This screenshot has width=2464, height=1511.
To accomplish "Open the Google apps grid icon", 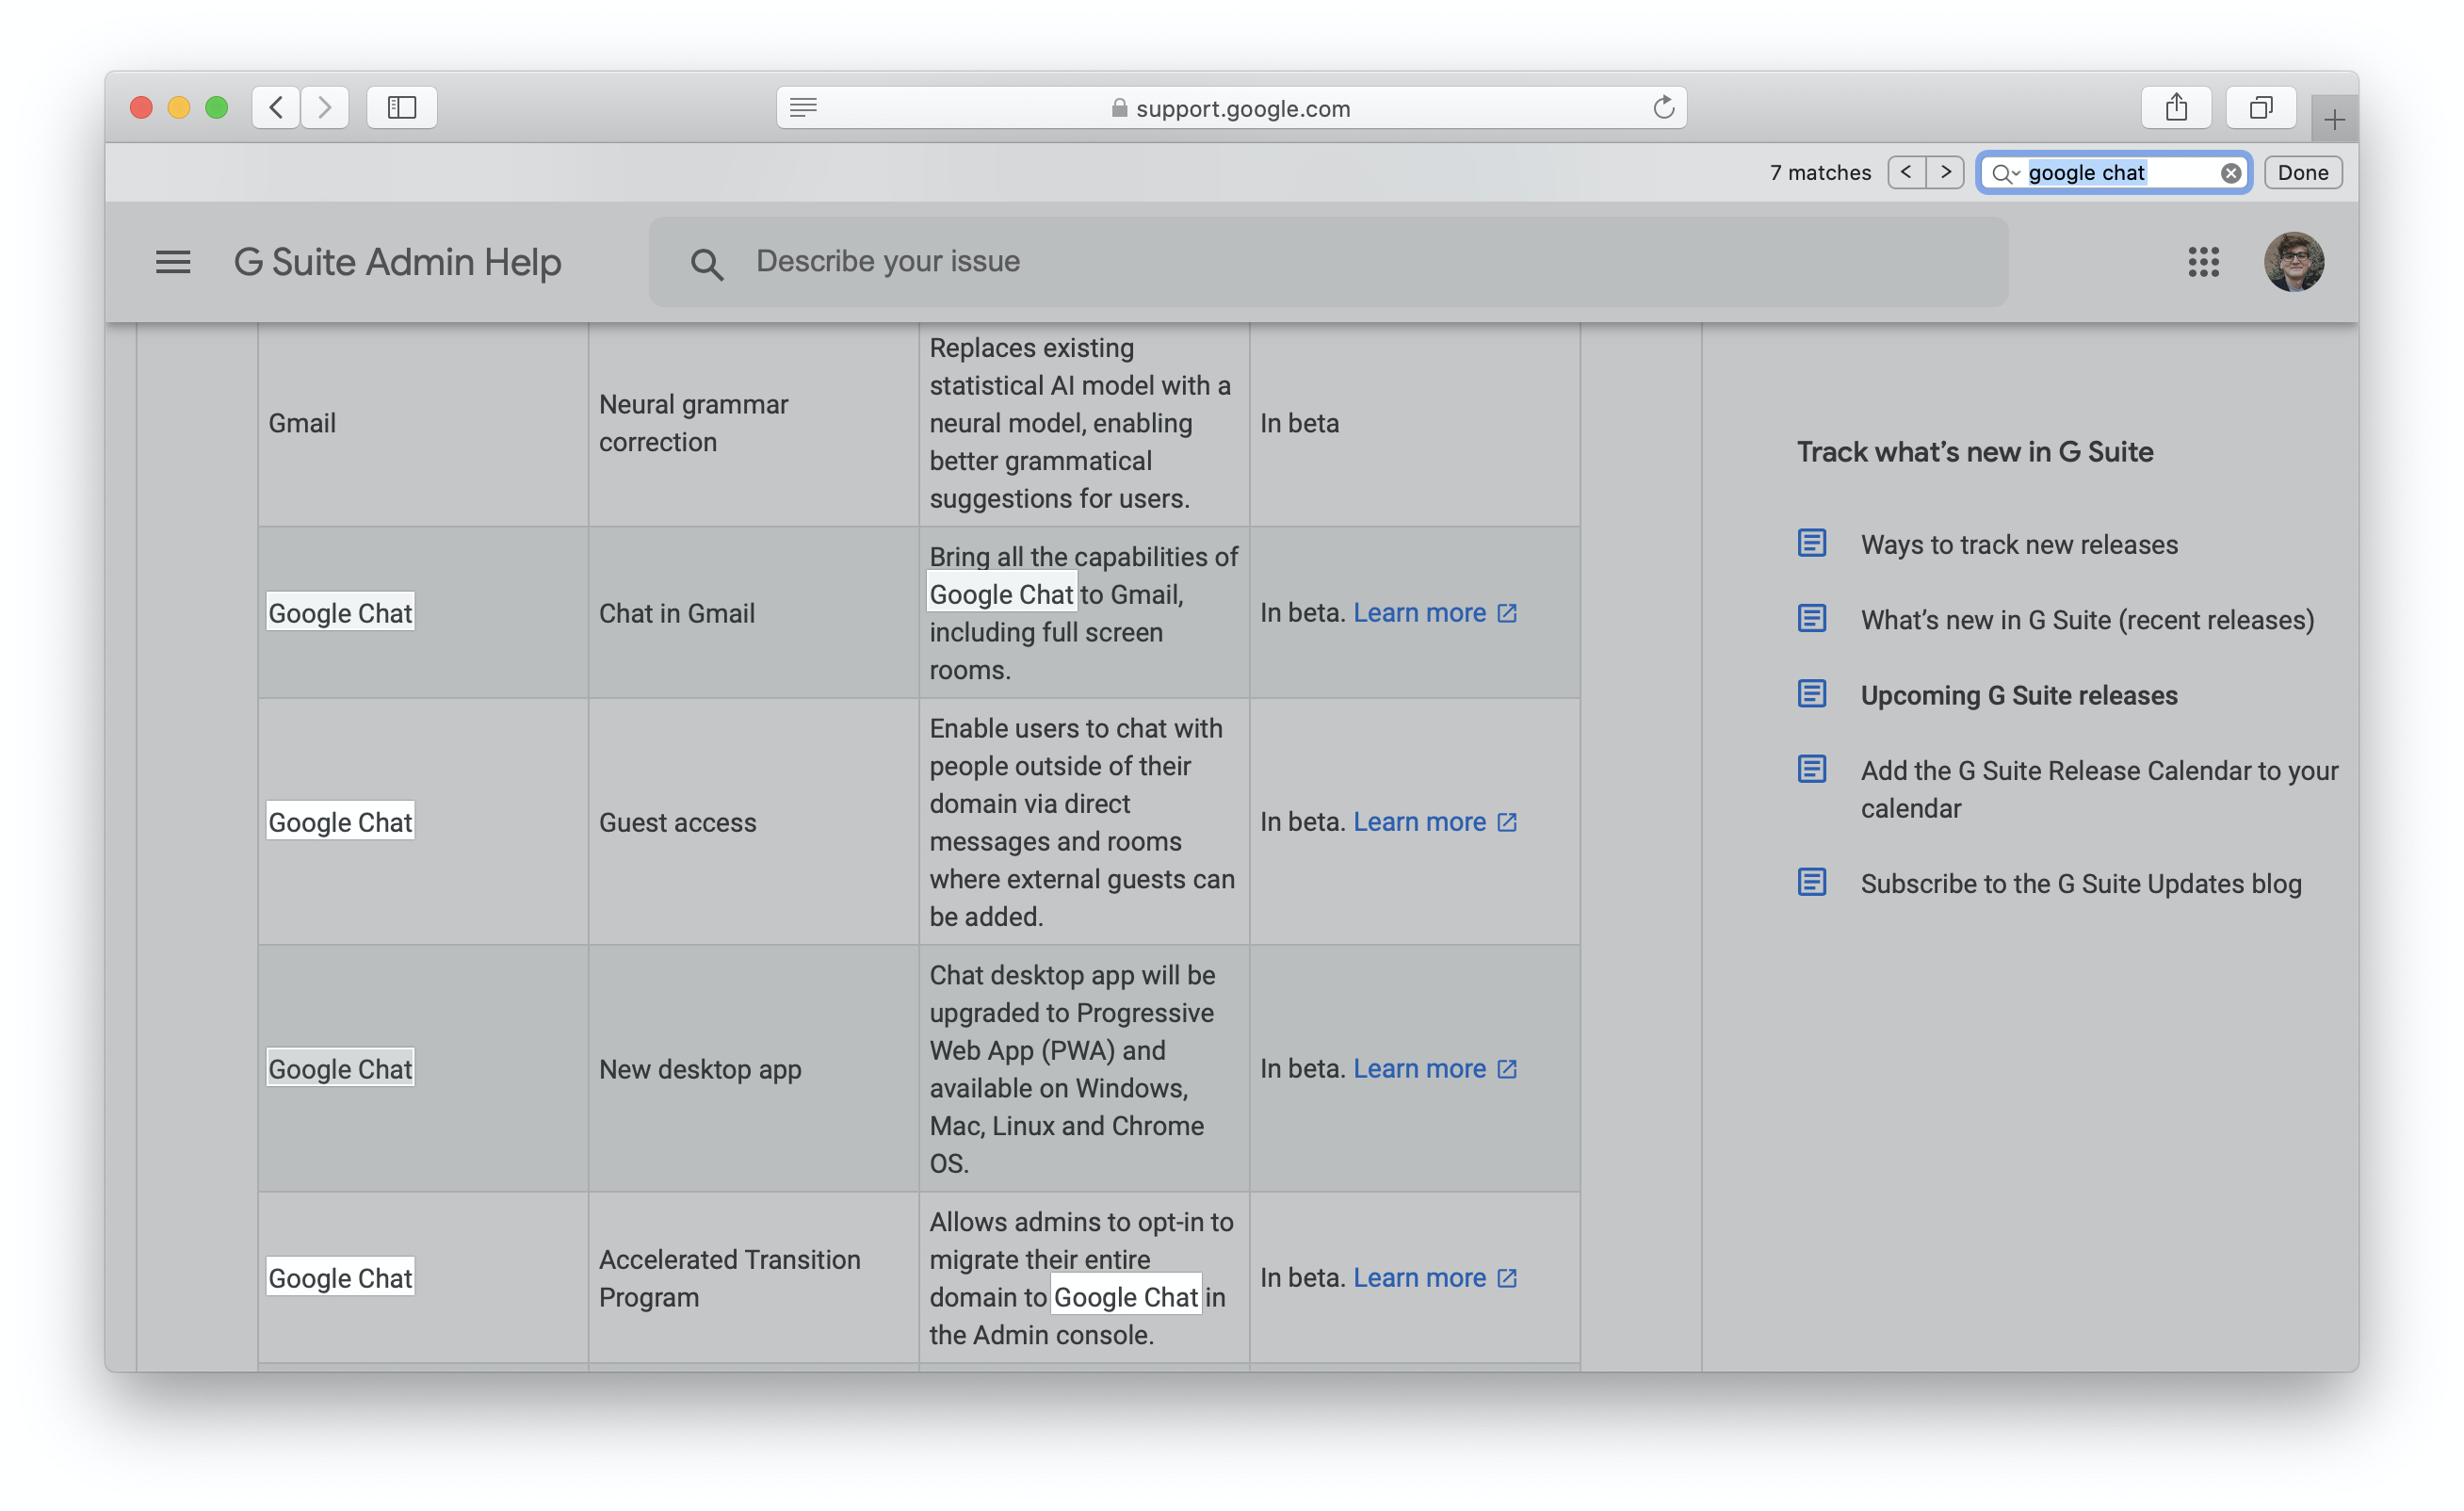I will click(2204, 262).
